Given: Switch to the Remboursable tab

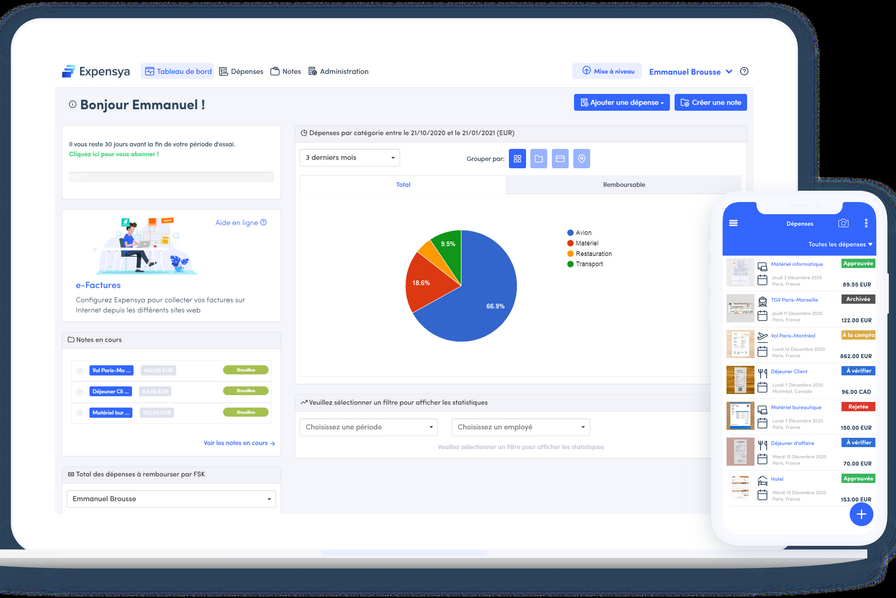Looking at the screenshot, I should click(x=623, y=185).
